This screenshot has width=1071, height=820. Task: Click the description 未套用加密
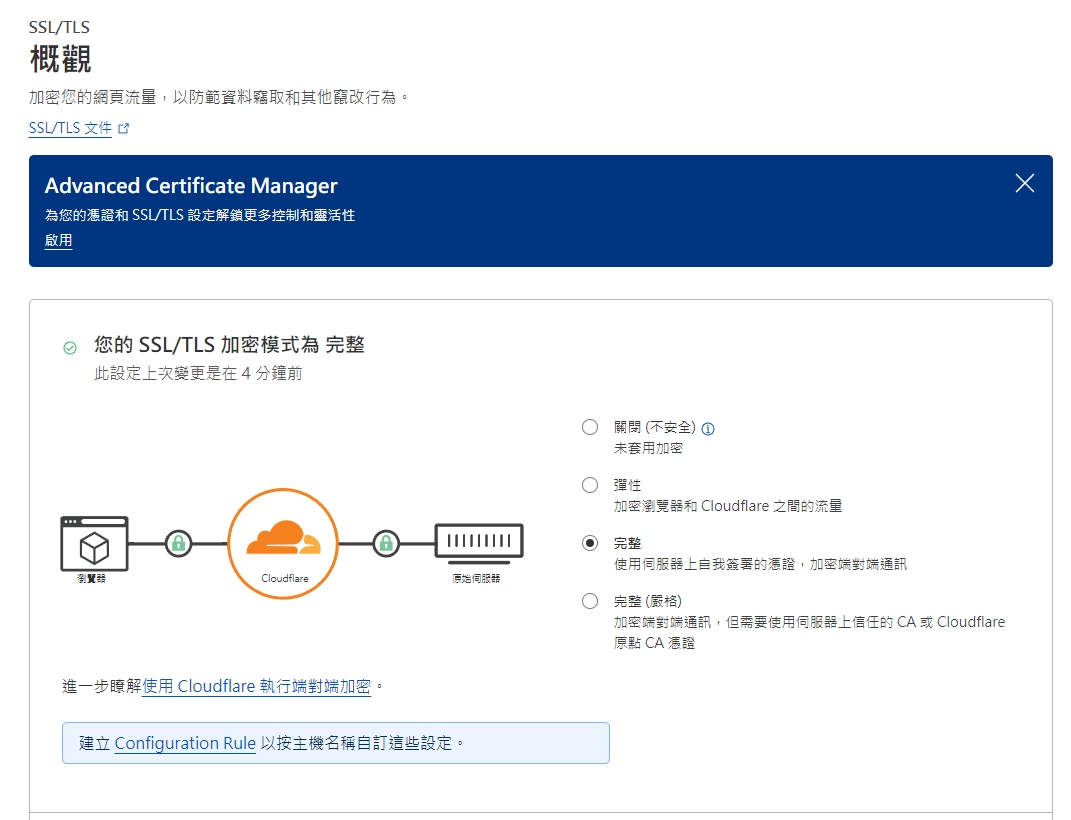pyautogui.click(x=648, y=449)
